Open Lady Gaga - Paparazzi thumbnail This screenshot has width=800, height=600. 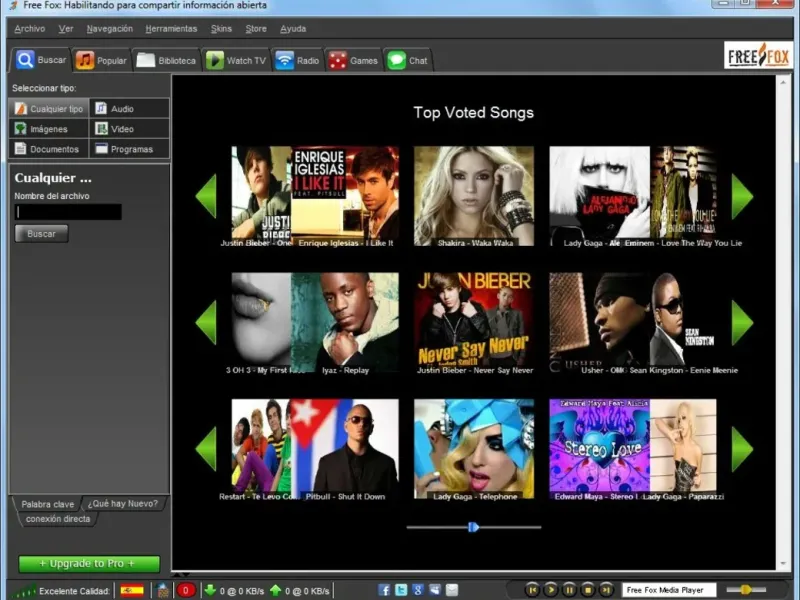tap(683, 448)
